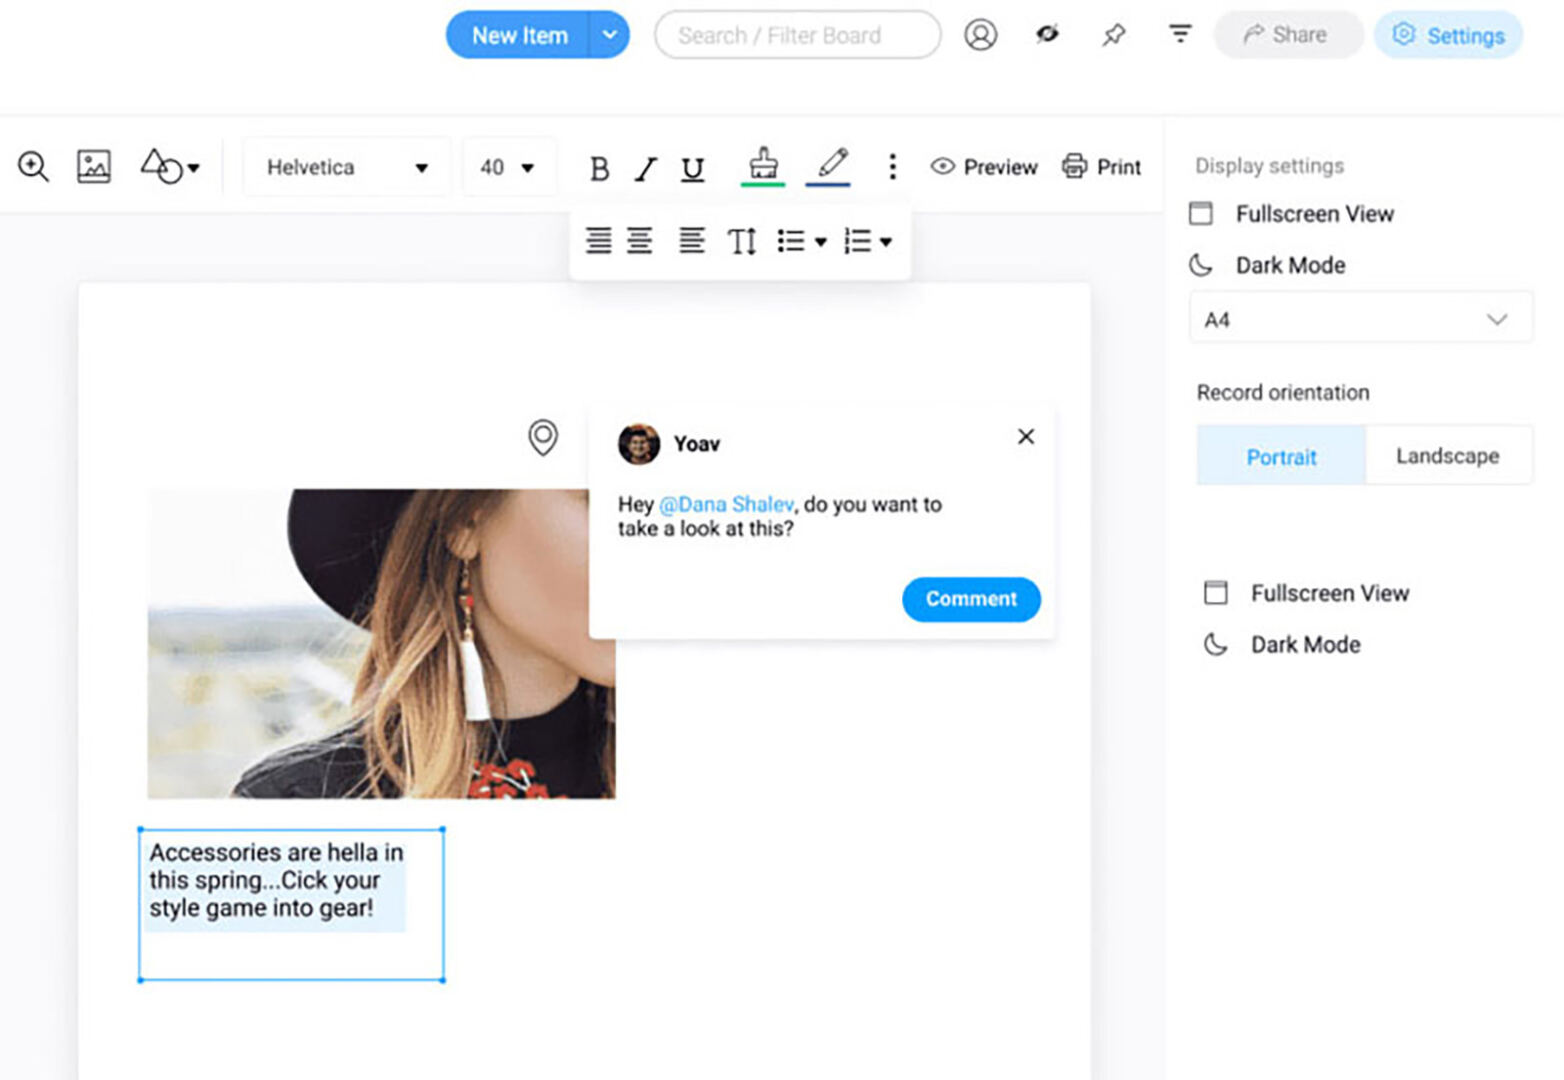The image size is (1564, 1080).
Task: Pick the fill color paint bucket swatch
Action: click(763, 165)
